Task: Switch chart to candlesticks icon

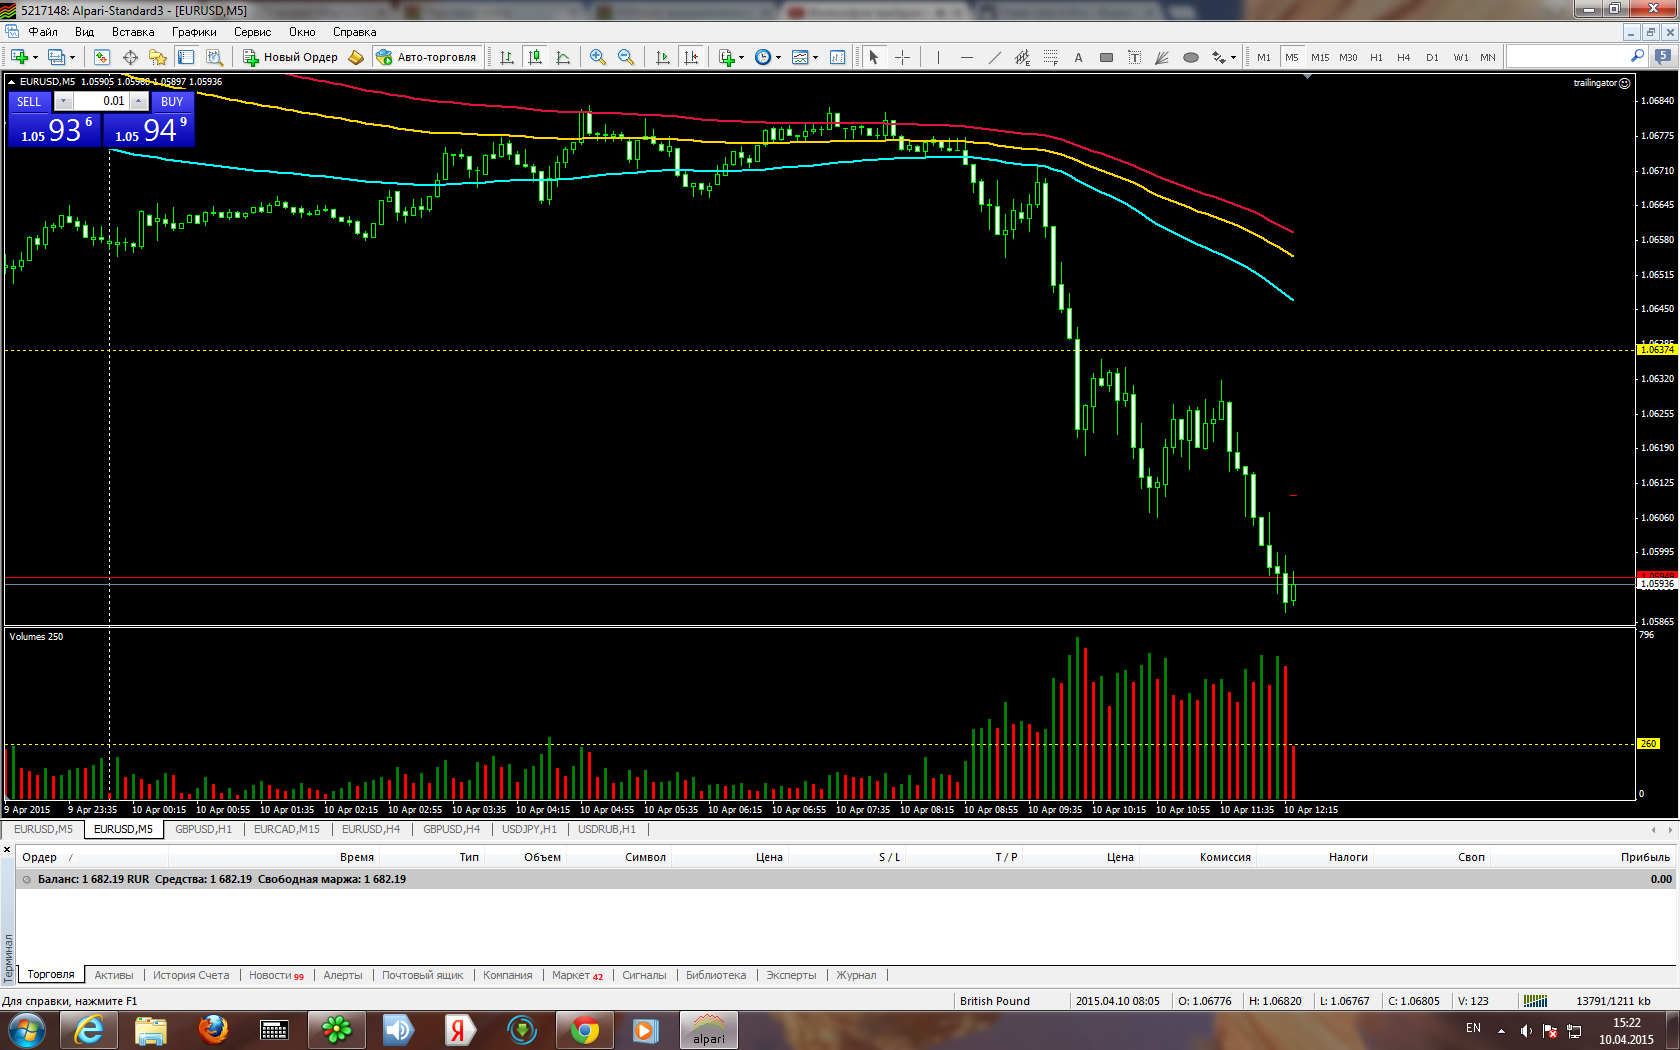Action: click(x=535, y=57)
